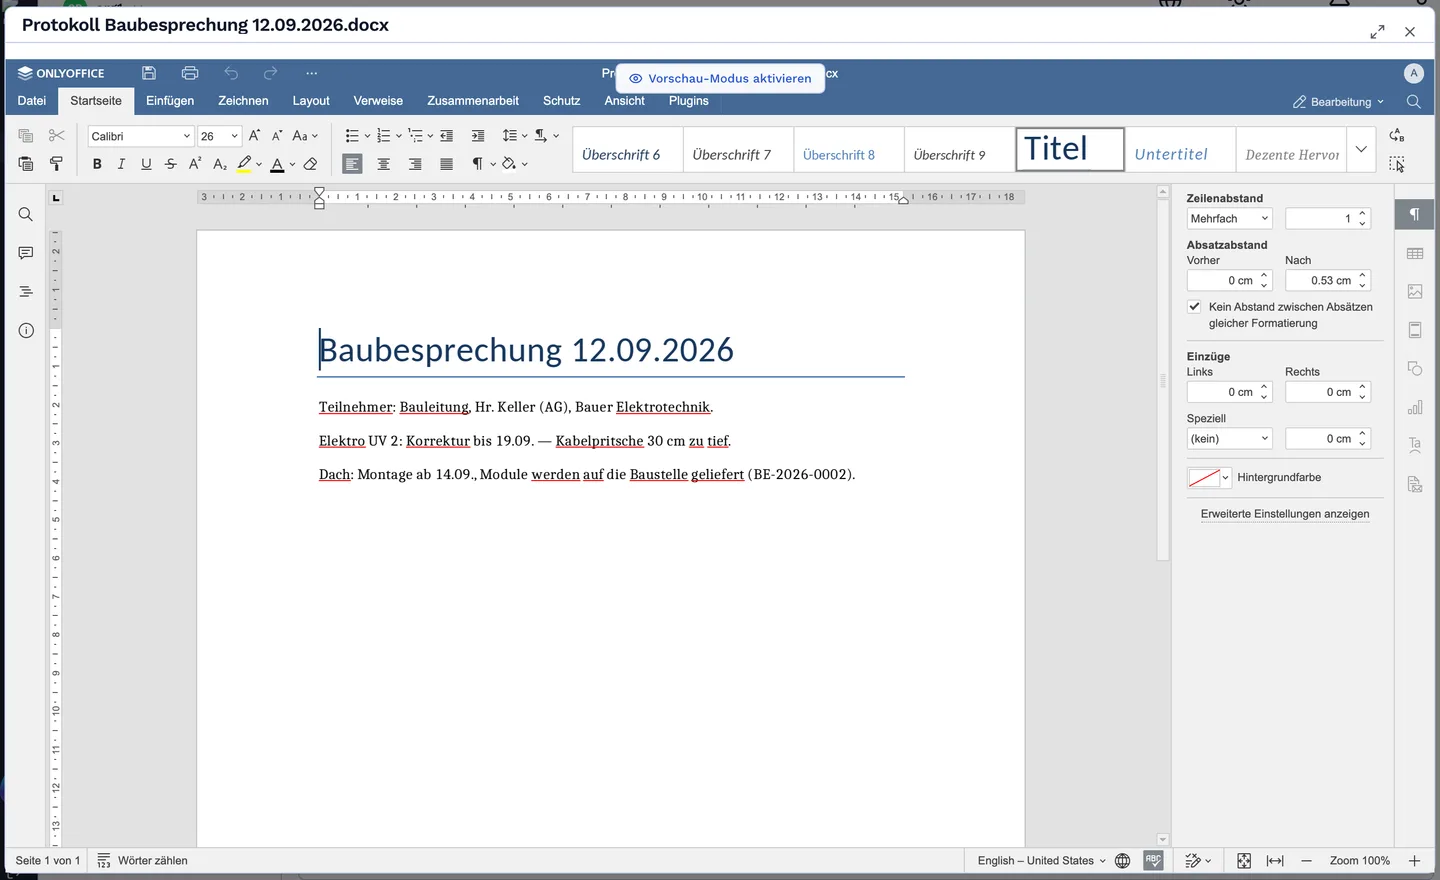Click the 'Nach' spacing field showing 0.53 cm
Image resolution: width=1440 pixels, height=880 pixels.
pyautogui.click(x=1327, y=281)
